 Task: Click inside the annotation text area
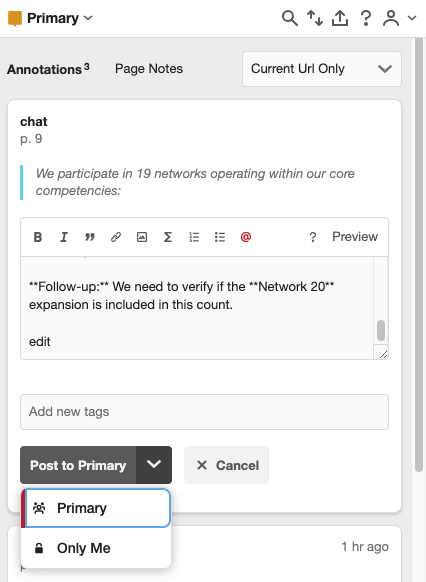[197, 308]
